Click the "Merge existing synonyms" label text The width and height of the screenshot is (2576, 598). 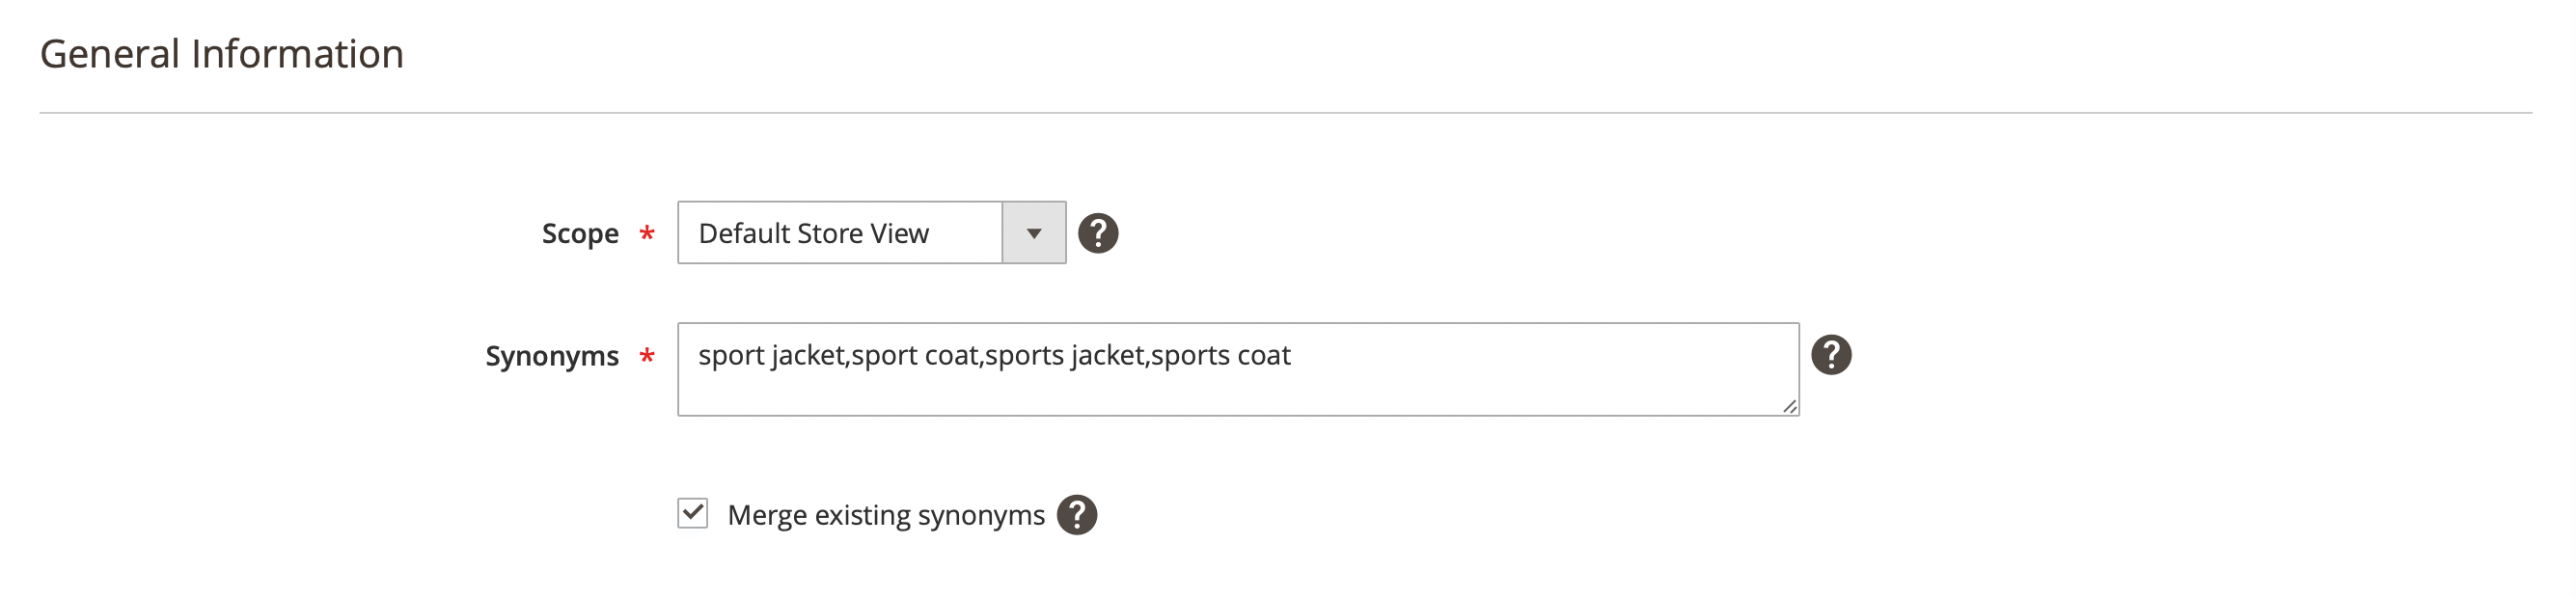coord(885,515)
